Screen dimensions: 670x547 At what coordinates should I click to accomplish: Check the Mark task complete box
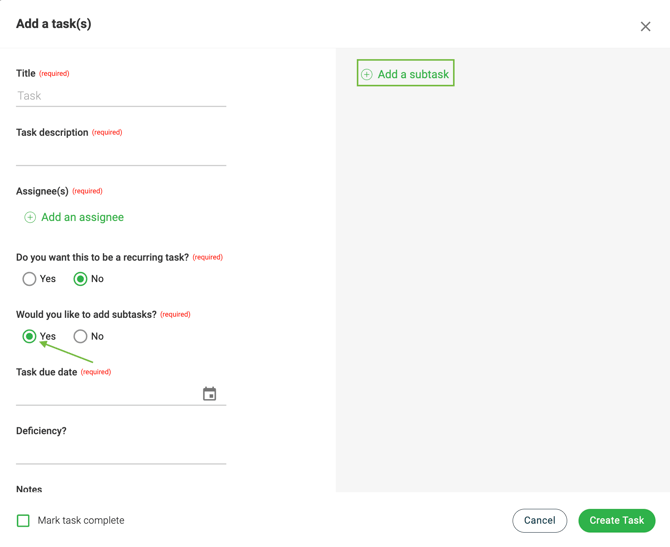coord(23,521)
